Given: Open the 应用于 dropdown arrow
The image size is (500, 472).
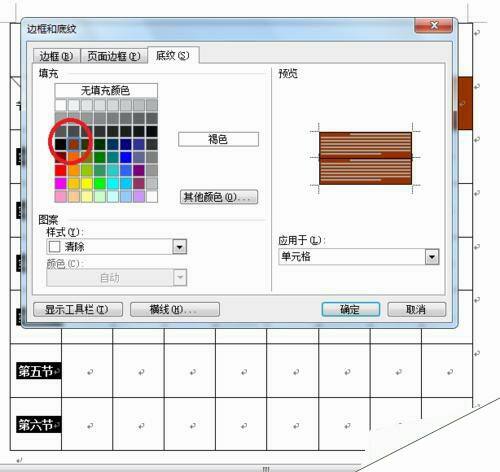Looking at the screenshot, I should (432, 257).
